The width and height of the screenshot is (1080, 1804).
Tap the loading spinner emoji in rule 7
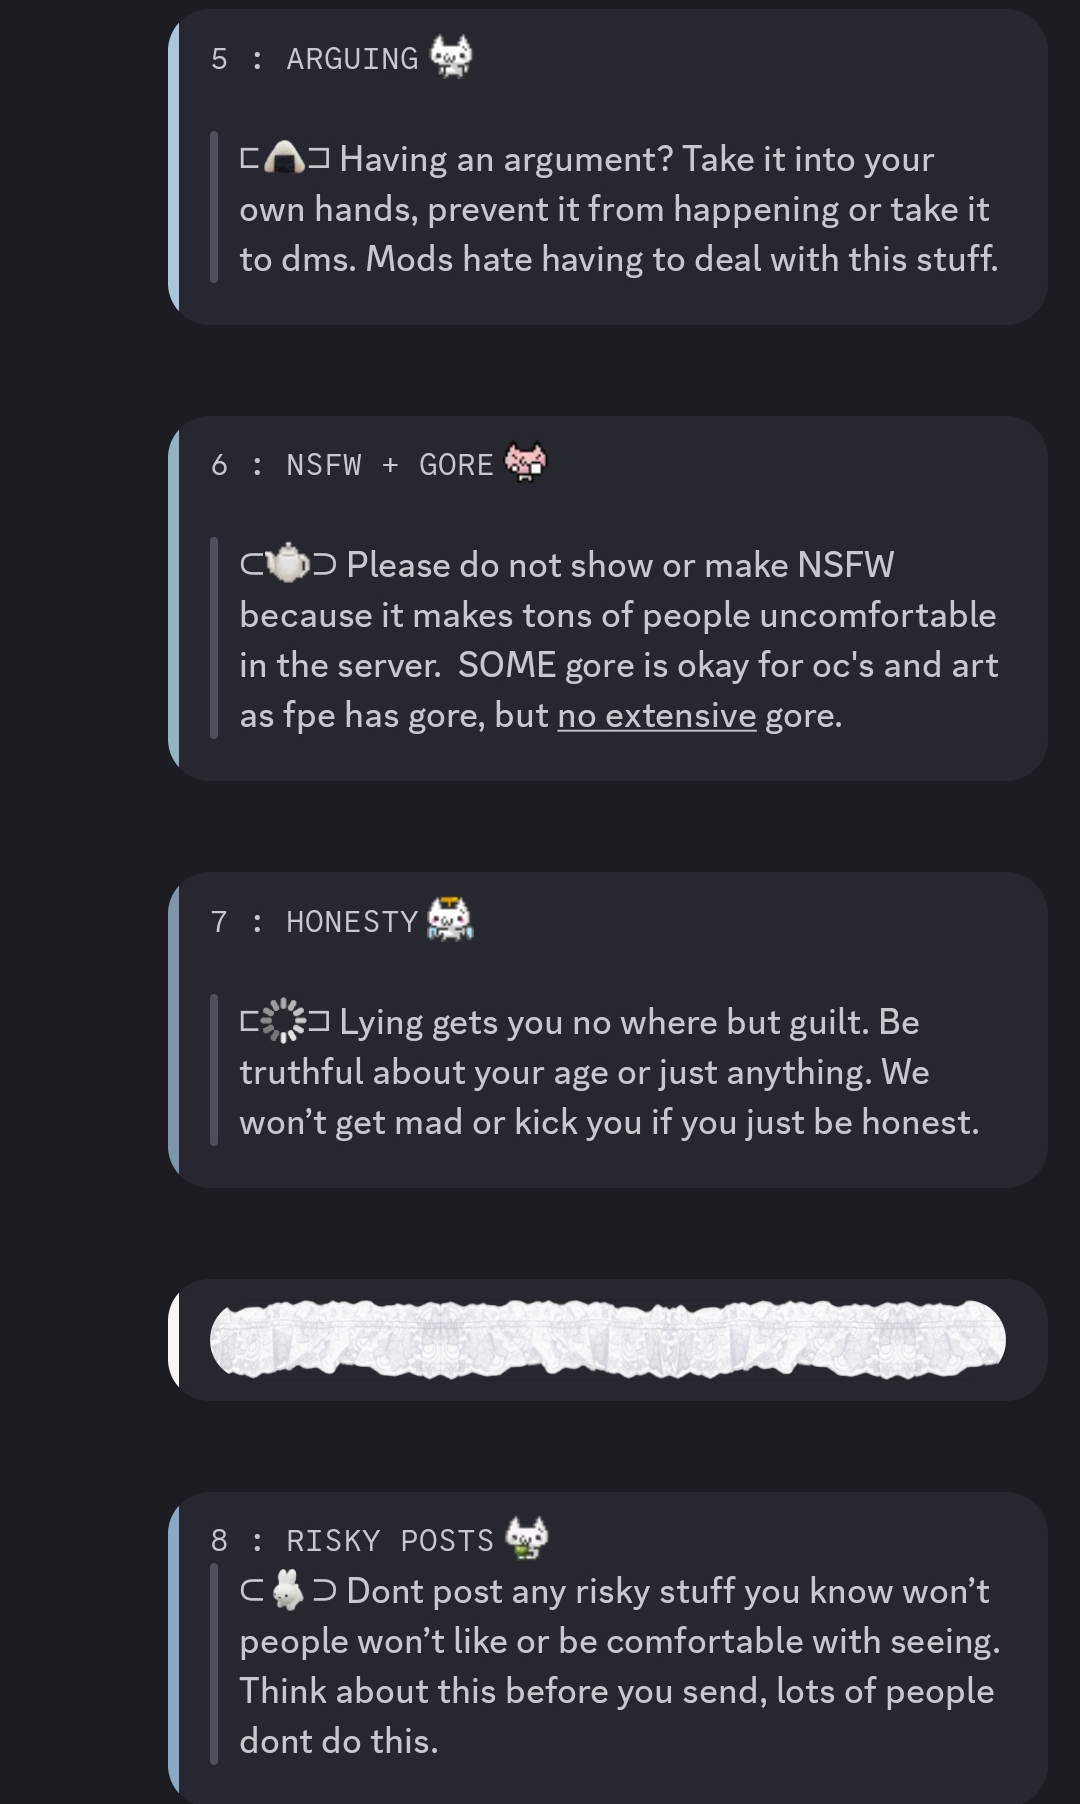286,1021
